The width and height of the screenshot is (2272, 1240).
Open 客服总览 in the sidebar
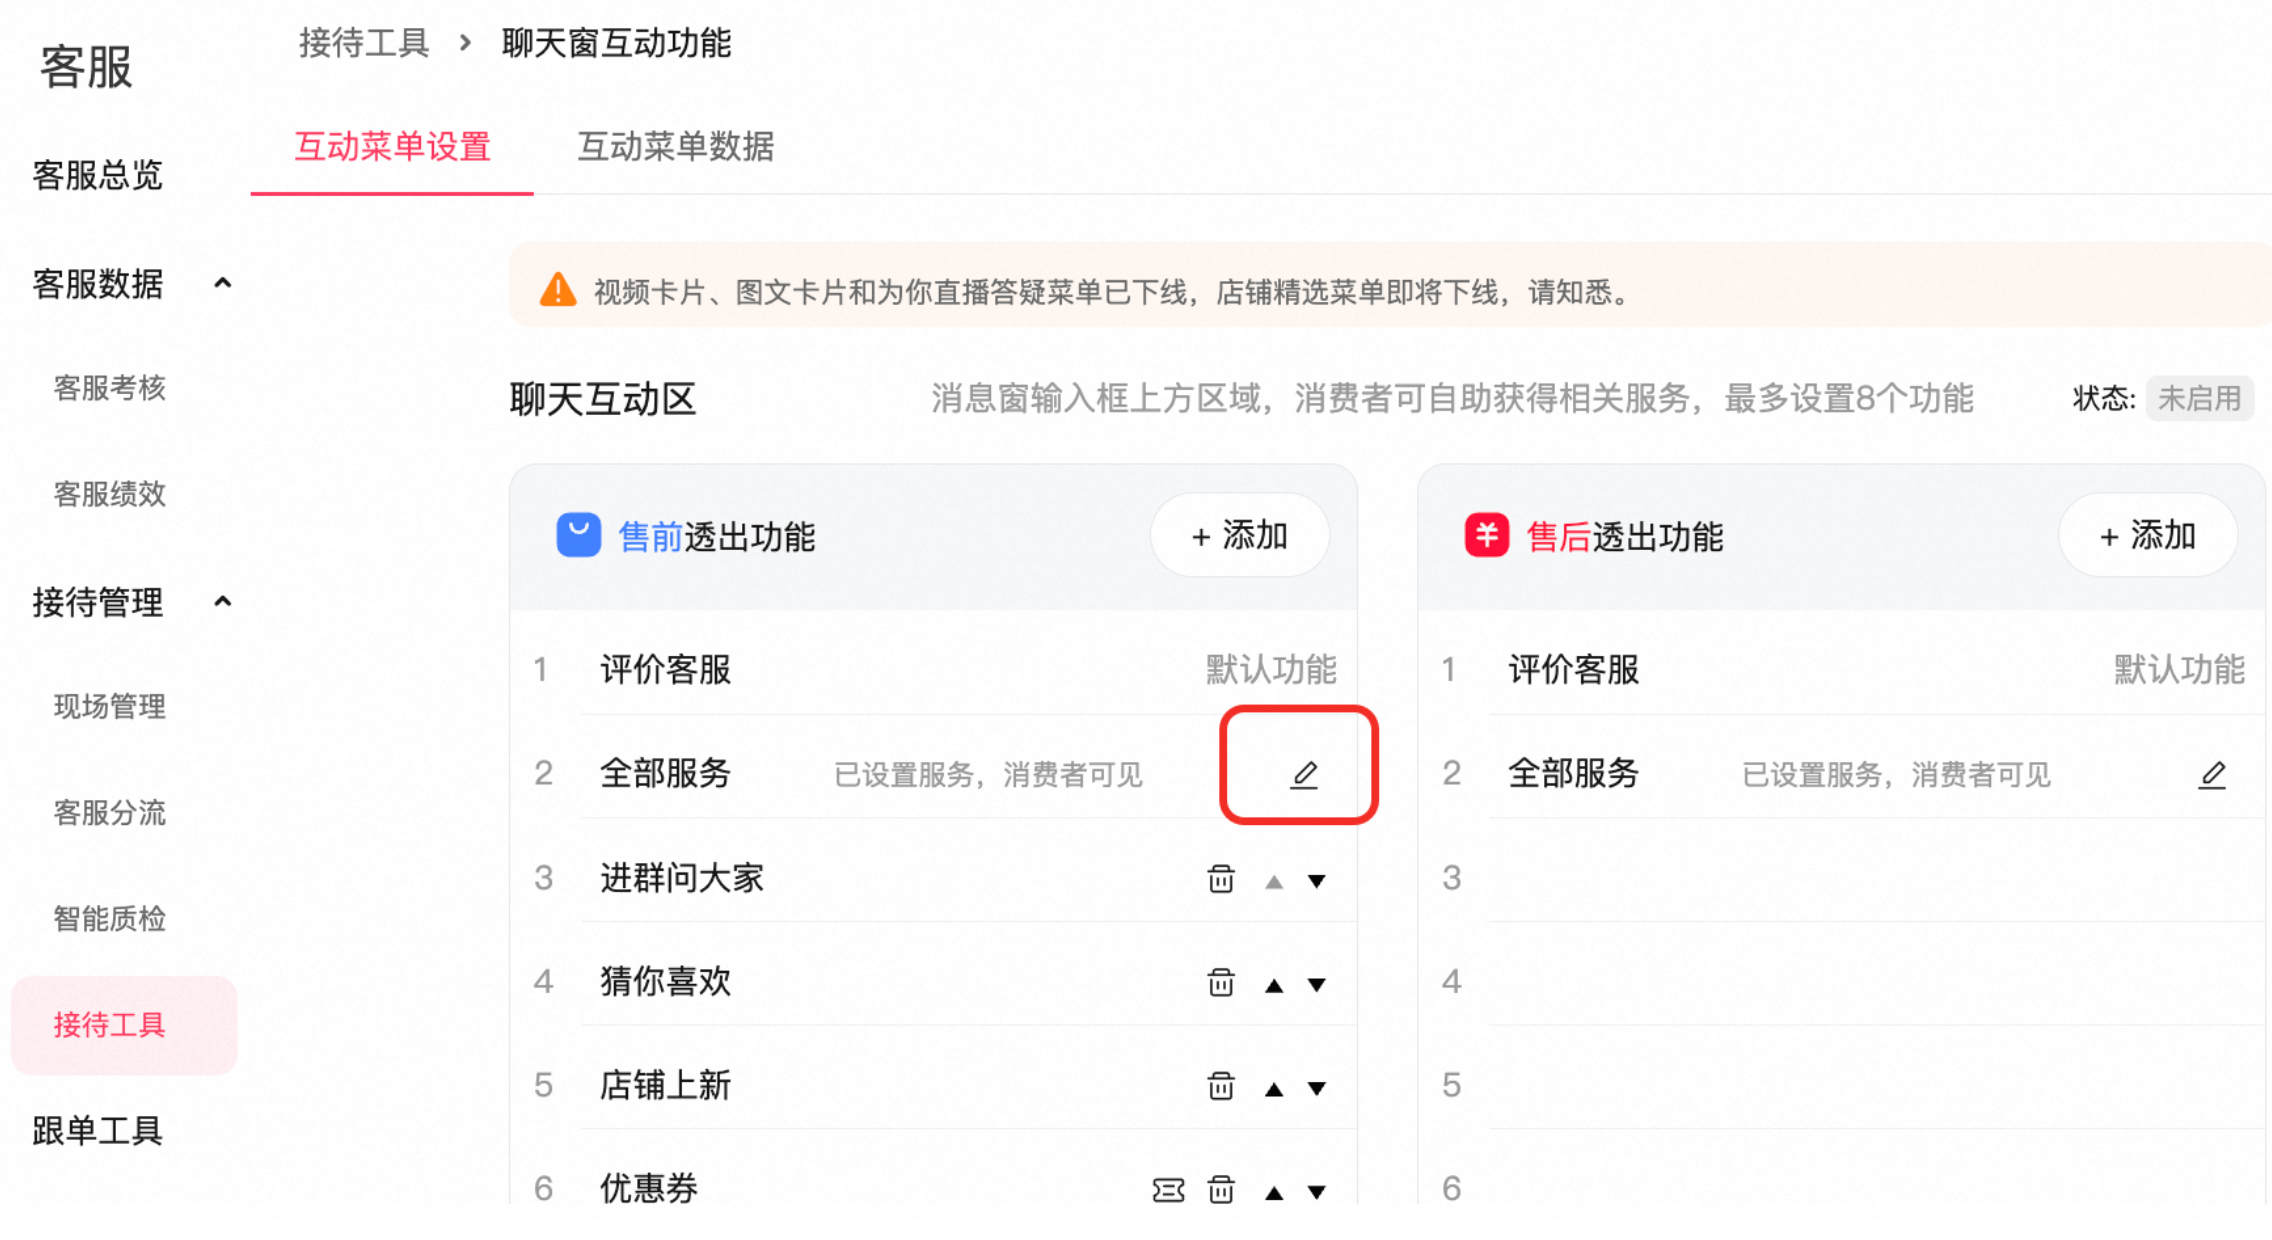97,176
